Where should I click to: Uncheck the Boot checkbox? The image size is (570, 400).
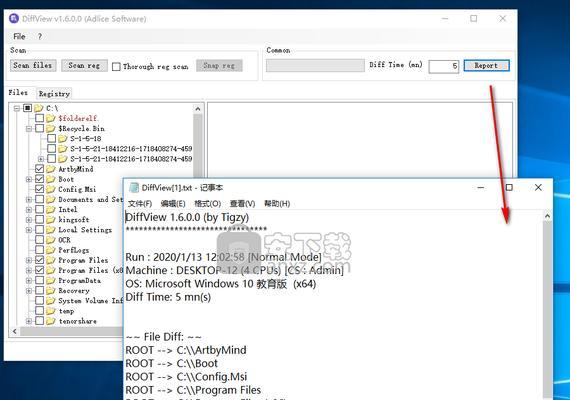point(40,179)
